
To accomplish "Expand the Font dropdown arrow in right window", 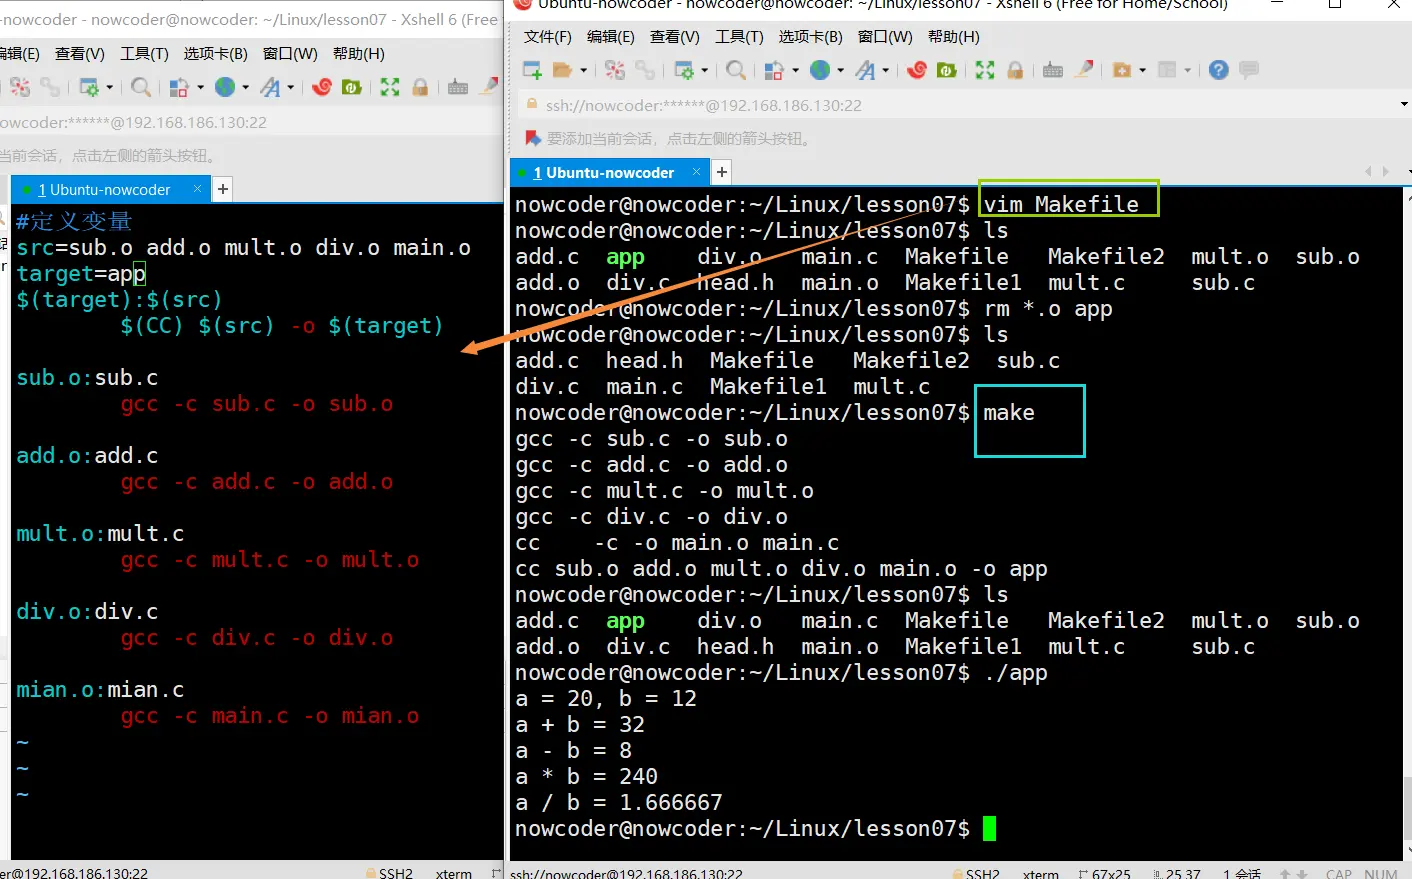I will tap(885, 70).
